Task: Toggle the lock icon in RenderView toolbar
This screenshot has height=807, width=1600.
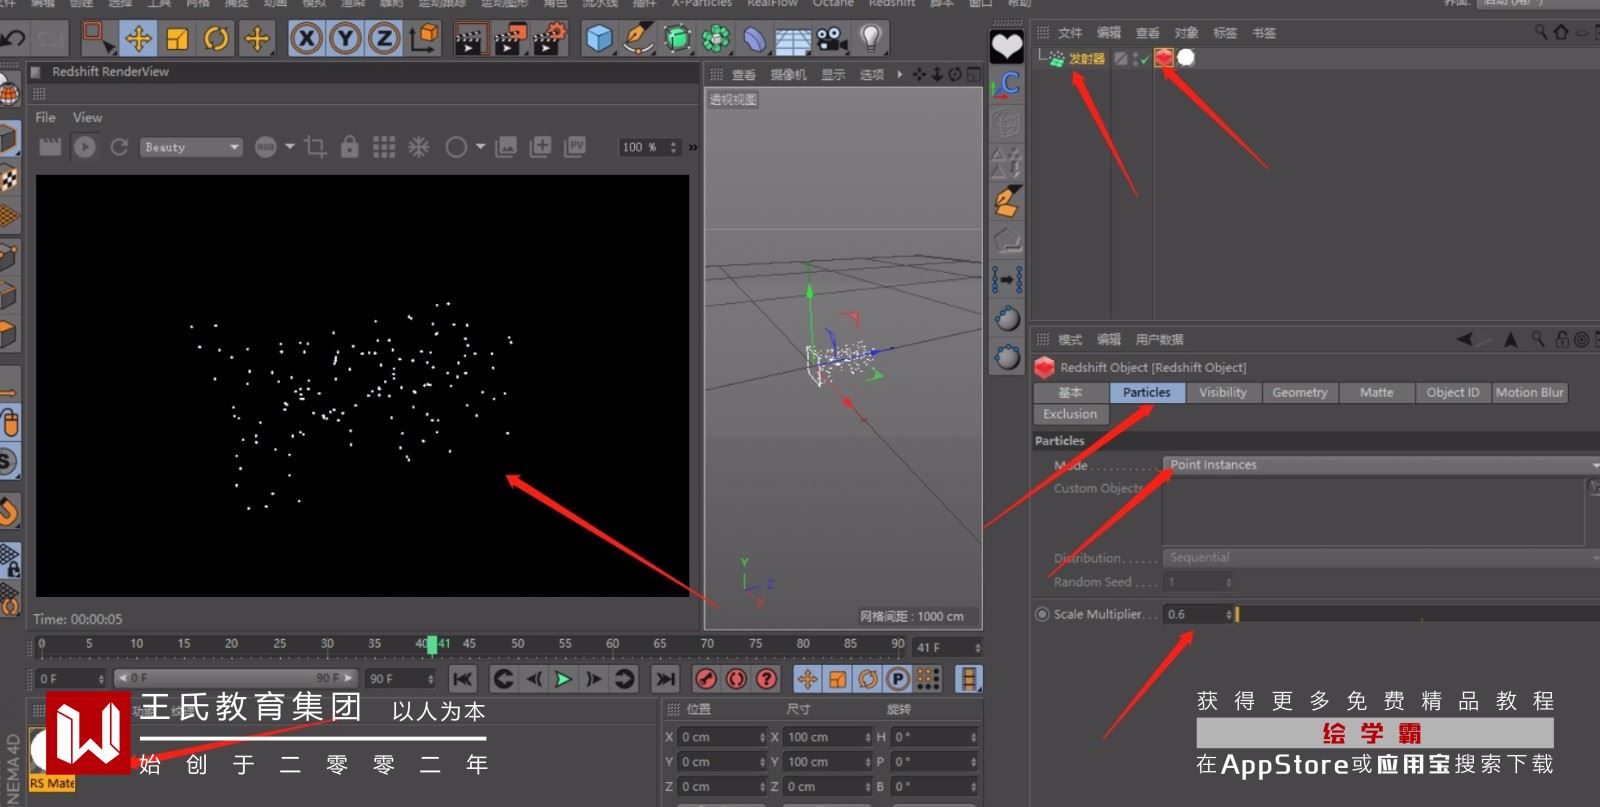Action: coord(349,147)
